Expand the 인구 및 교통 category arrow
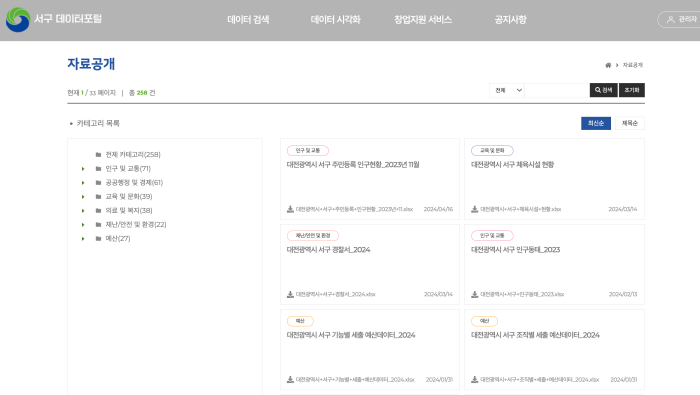 tap(83, 169)
